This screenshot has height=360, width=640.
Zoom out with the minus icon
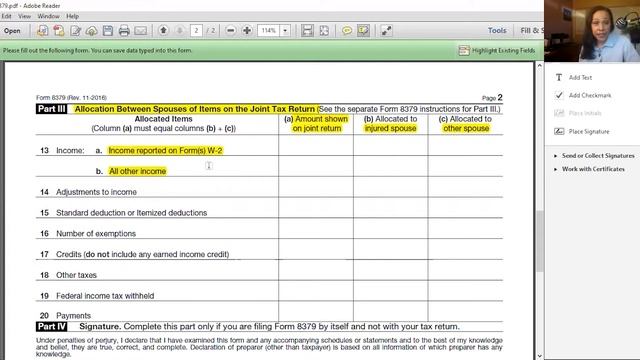click(x=231, y=31)
